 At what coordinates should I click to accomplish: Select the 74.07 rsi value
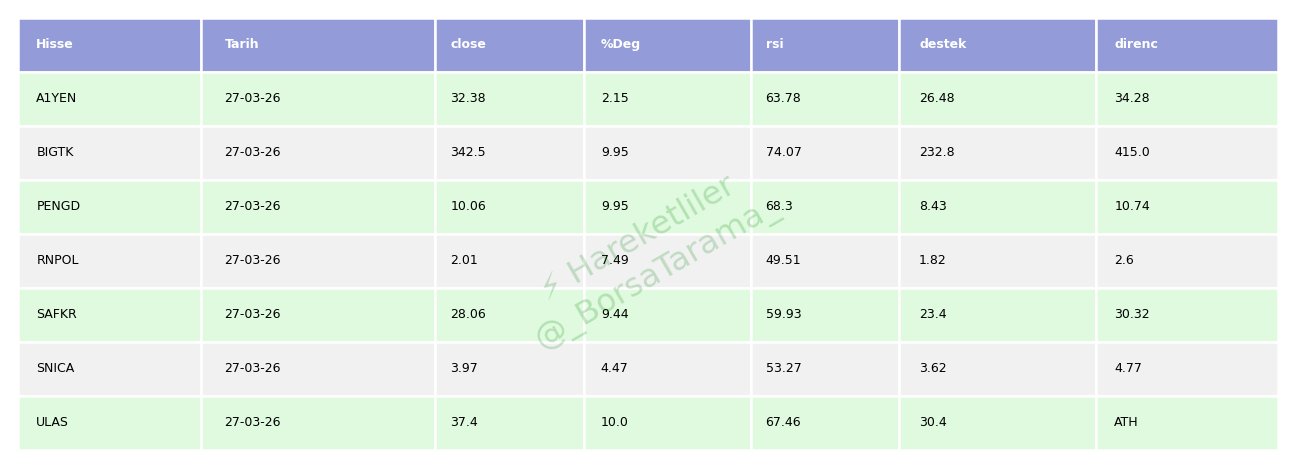[783, 152]
